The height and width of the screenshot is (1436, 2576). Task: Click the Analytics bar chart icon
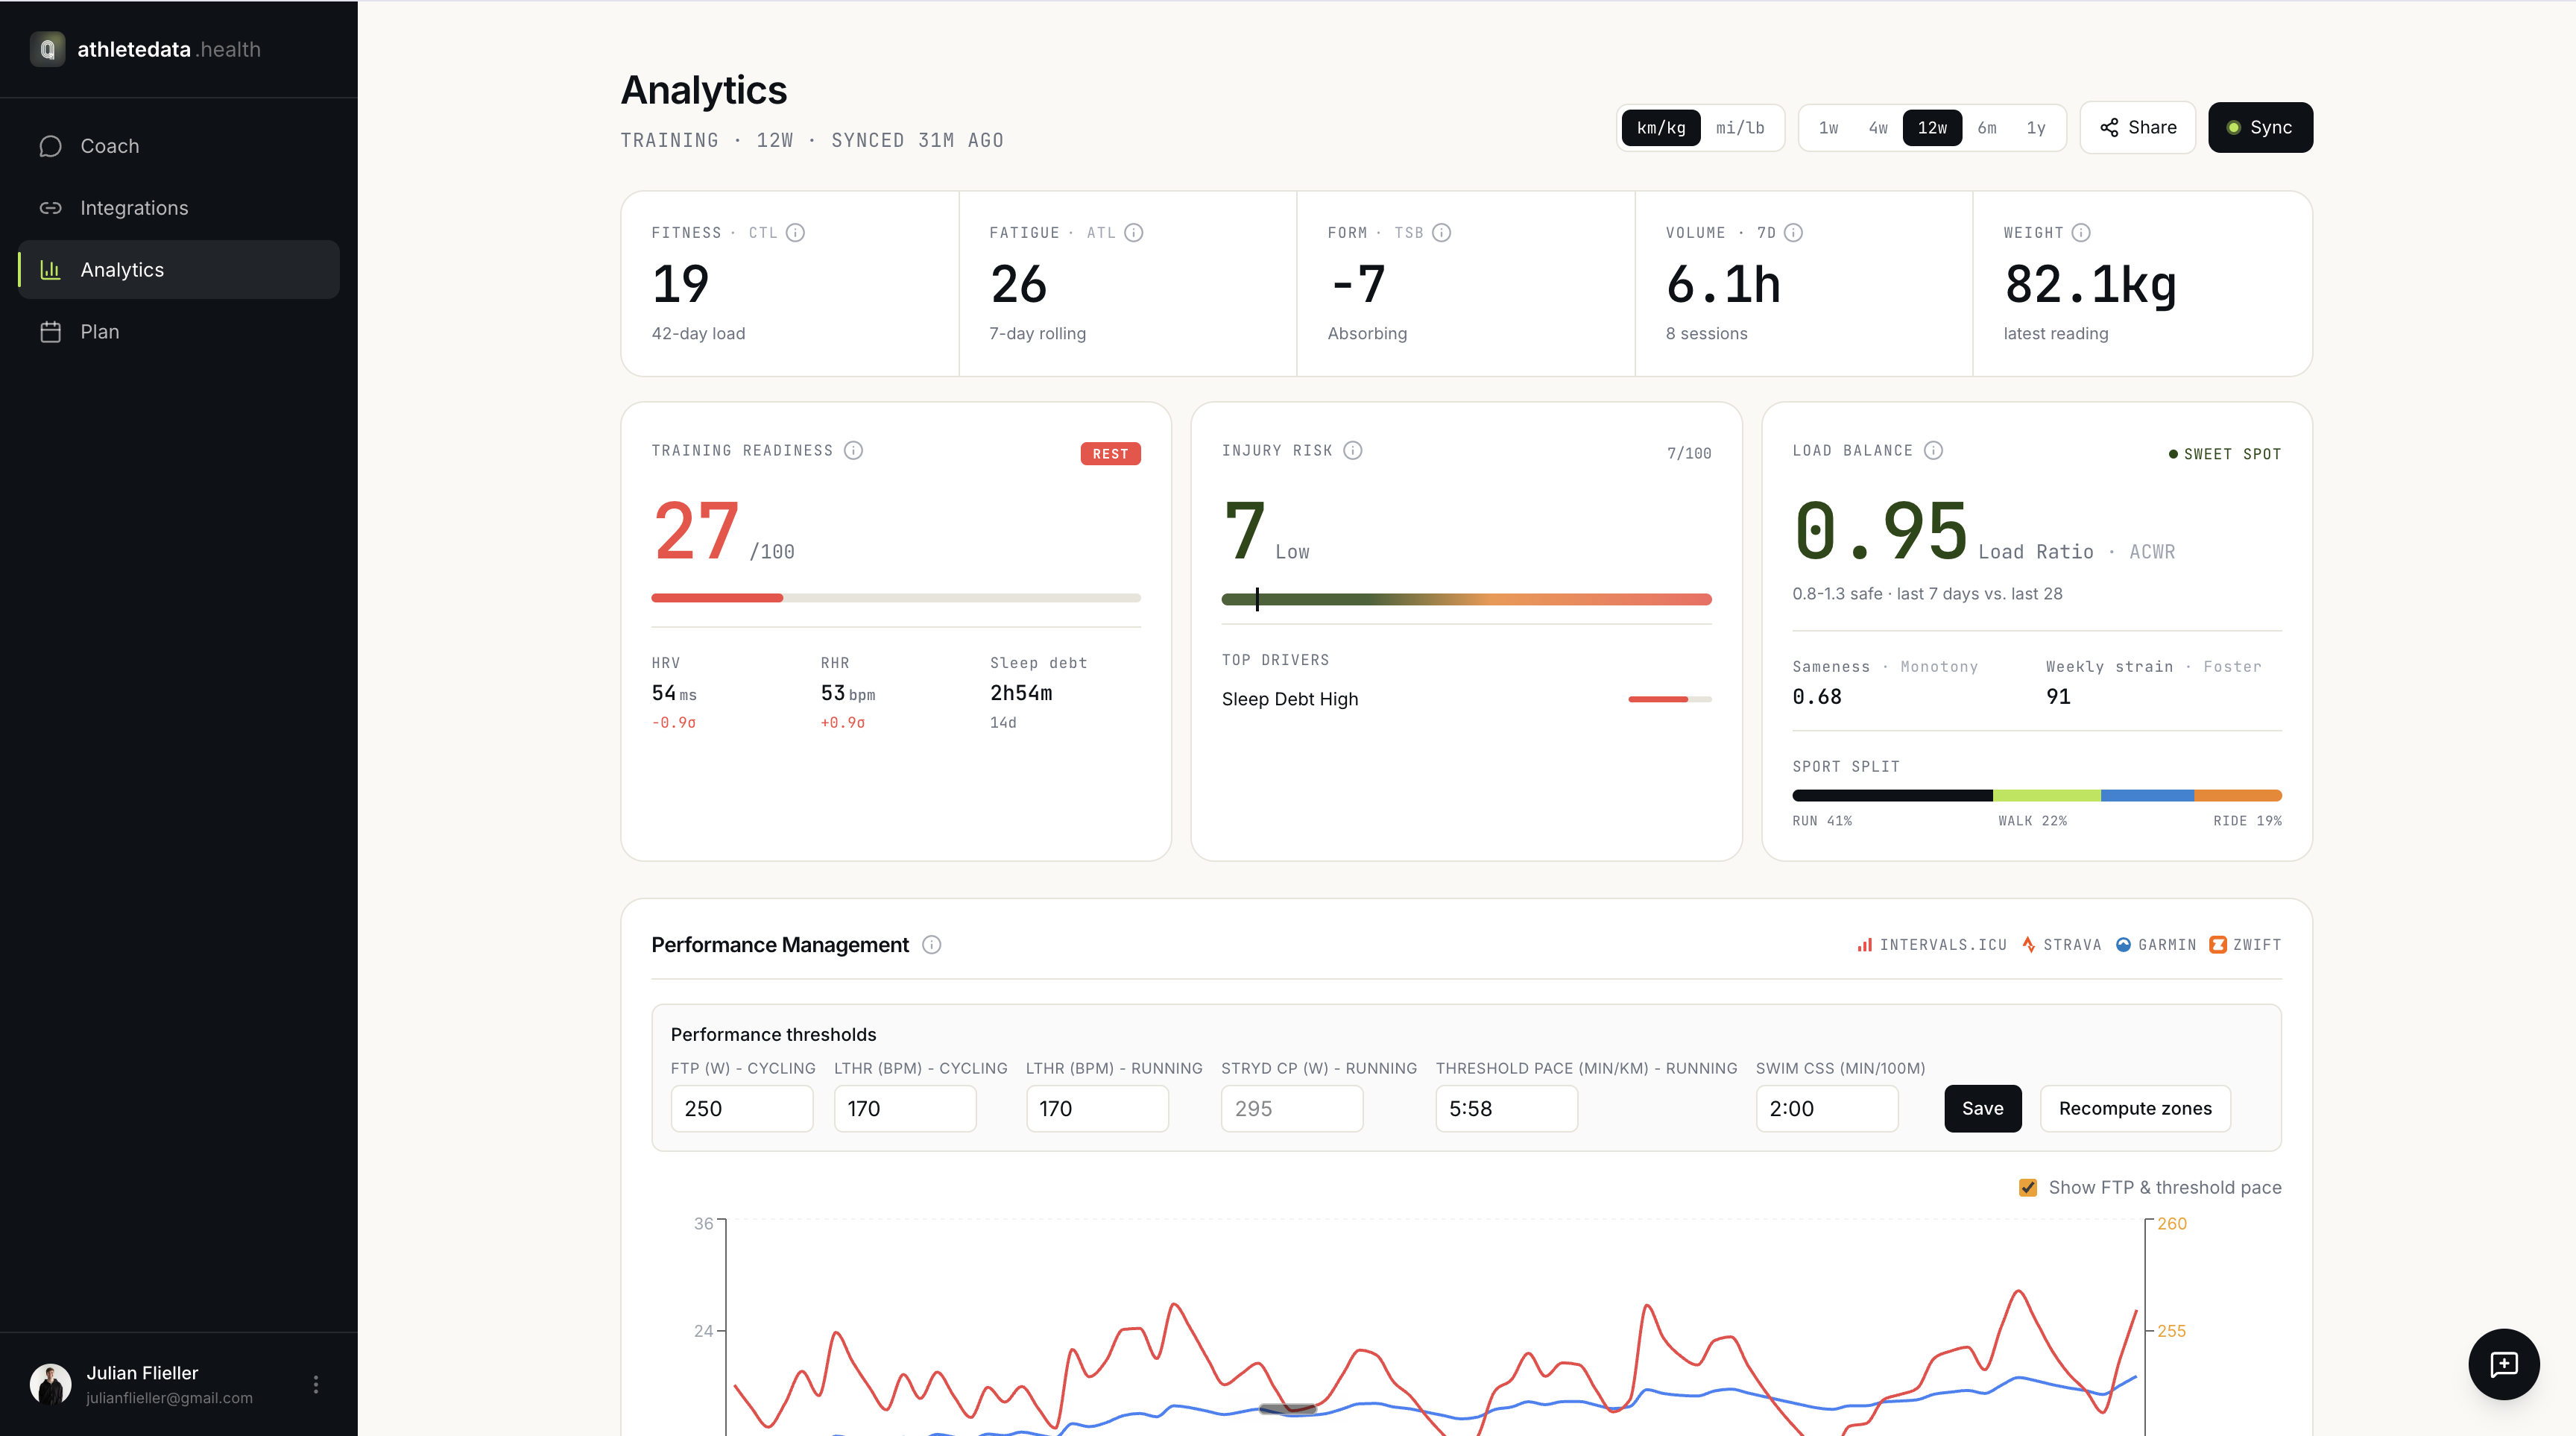[x=50, y=270]
